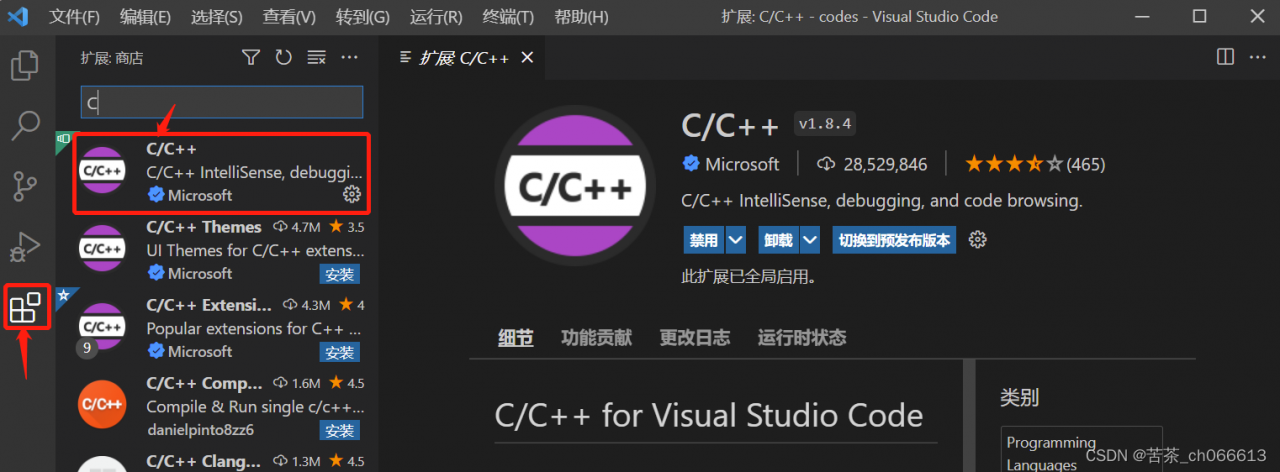Click 切换到预发布版本 button

pos(894,240)
